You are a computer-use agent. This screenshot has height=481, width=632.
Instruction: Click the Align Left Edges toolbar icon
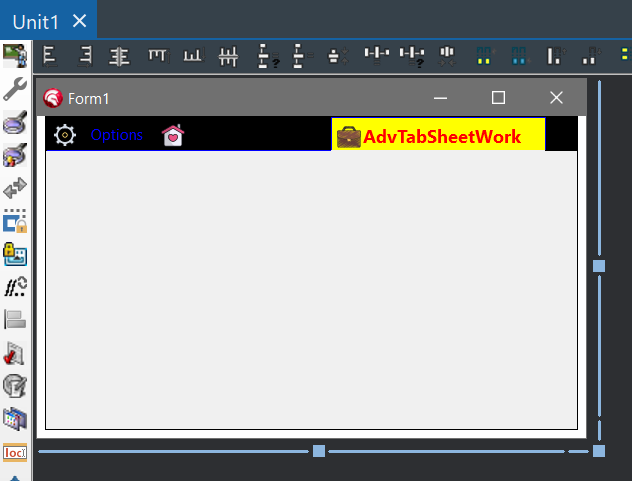(x=49, y=56)
